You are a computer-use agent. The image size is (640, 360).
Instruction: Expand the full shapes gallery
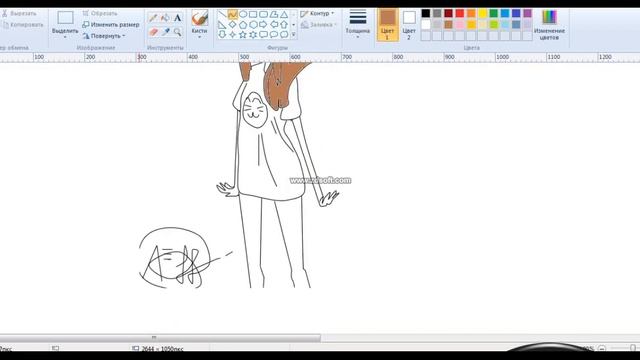pyautogui.click(x=293, y=35)
